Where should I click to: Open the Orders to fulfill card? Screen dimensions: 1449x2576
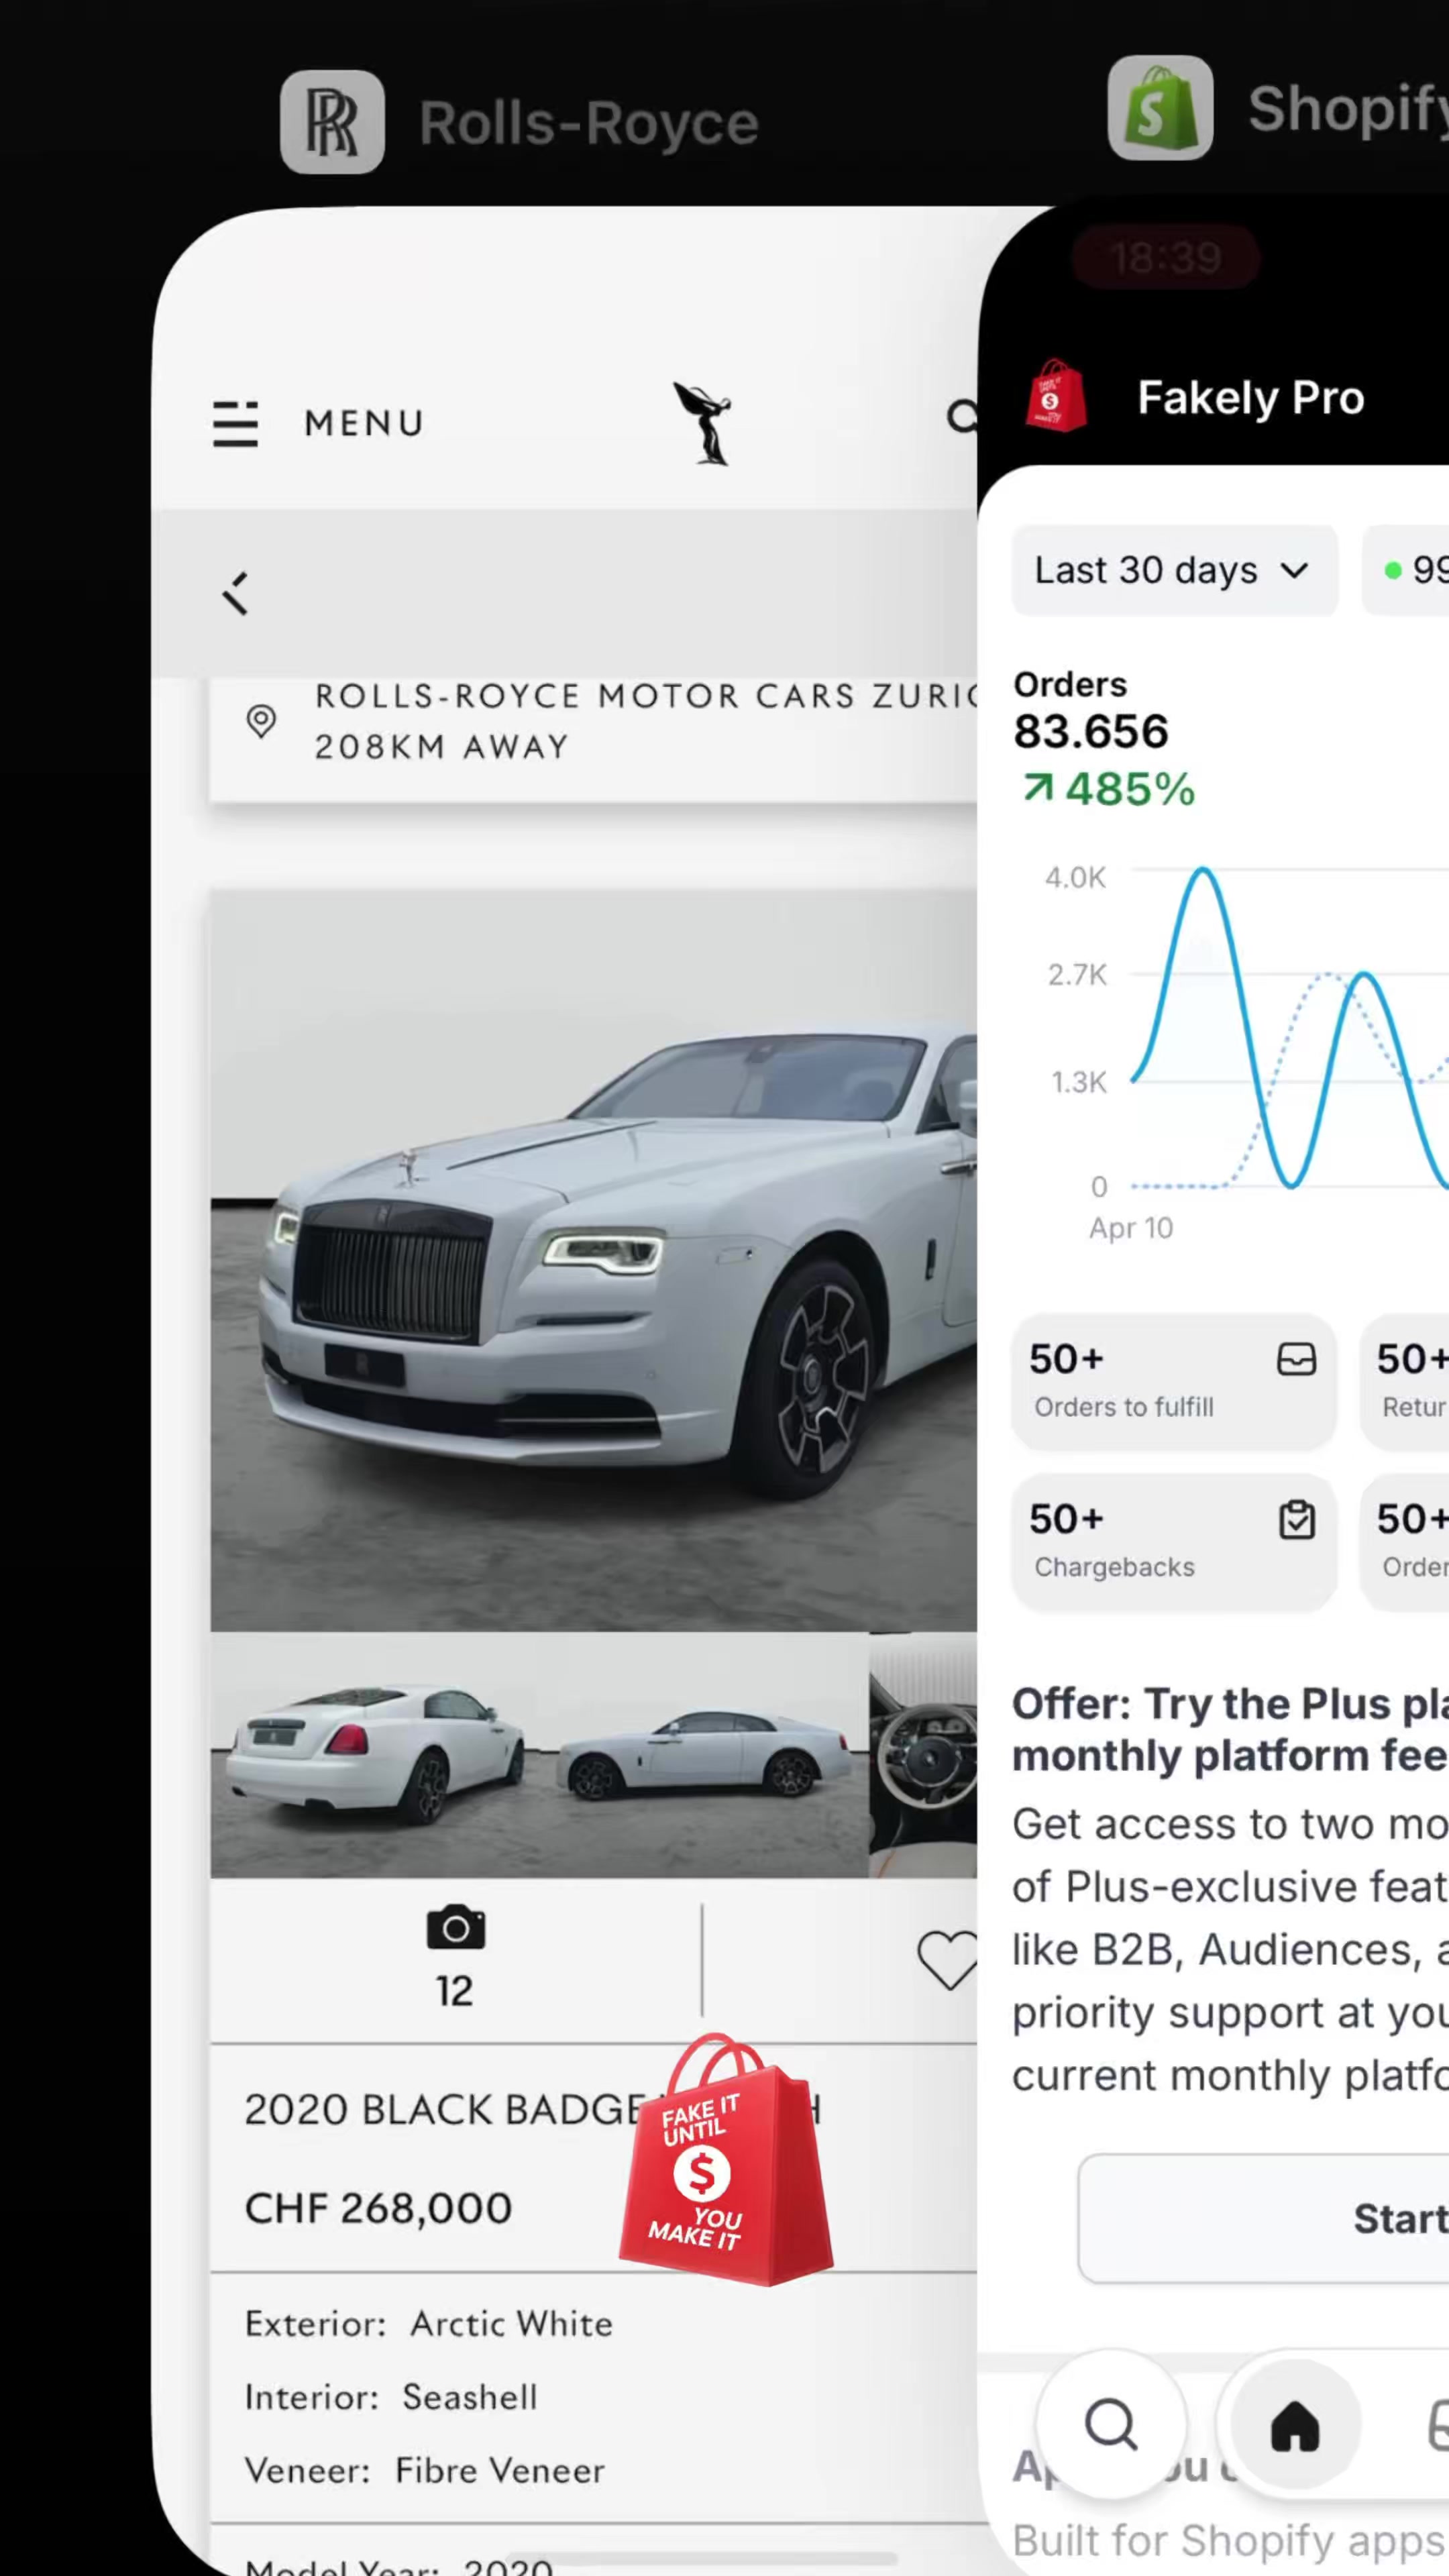click(x=1174, y=1381)
